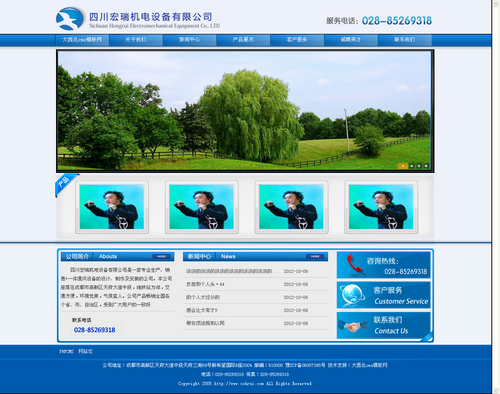The height and width of the screenshot is (394, 500).
Task: Click MORE button in the News header
Action: (315, 256)
